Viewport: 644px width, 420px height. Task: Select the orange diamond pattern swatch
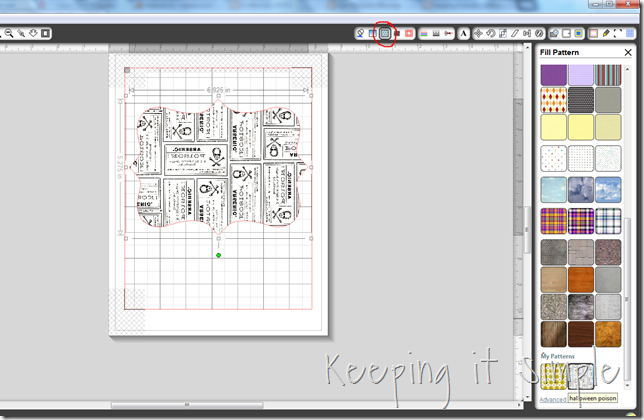click(553, 99)
